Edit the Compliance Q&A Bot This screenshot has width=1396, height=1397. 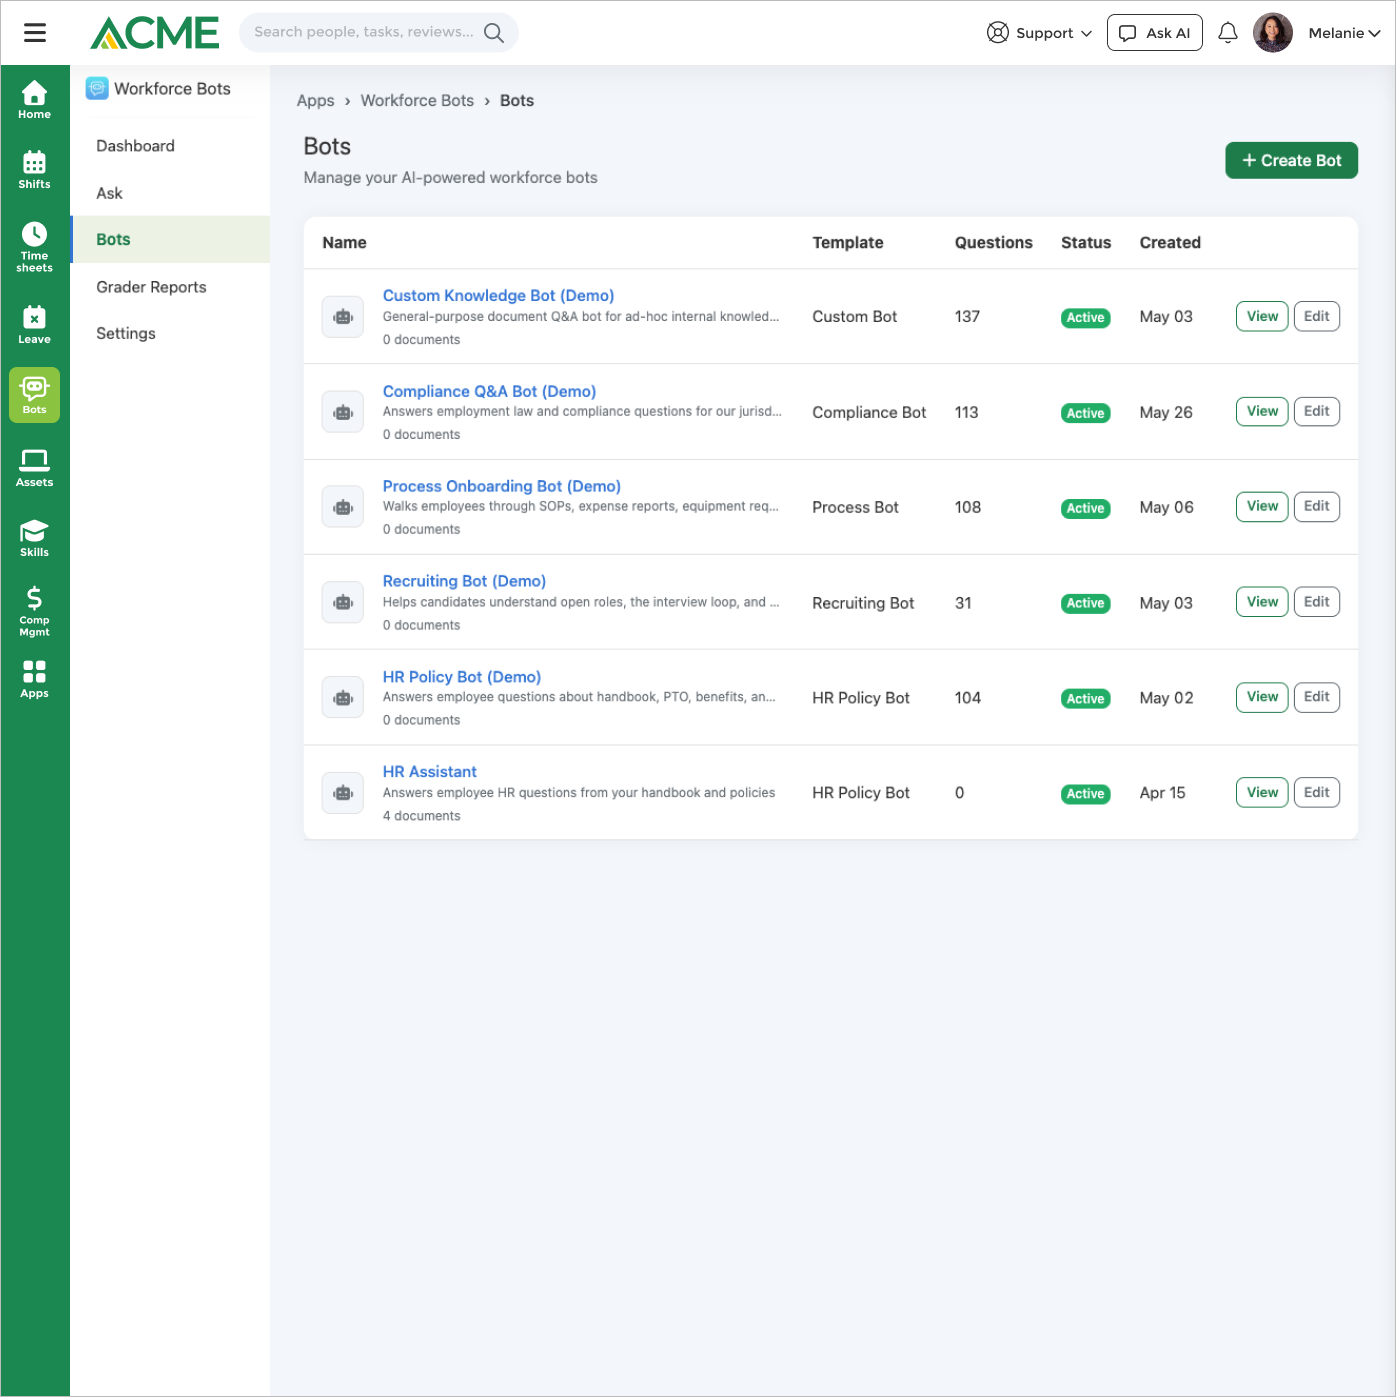(1316, 412)
